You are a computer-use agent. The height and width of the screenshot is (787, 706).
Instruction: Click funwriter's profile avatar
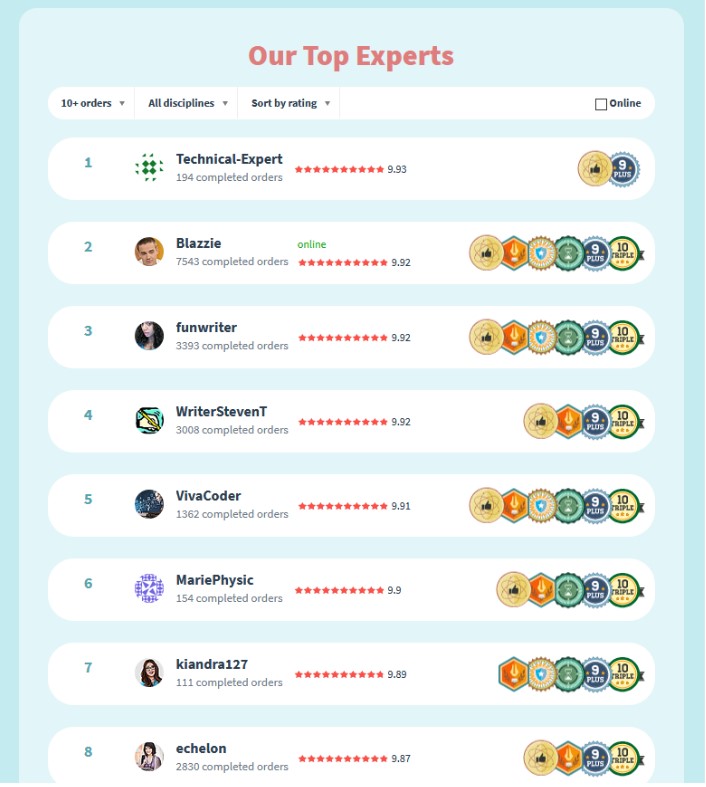(150, 336)
